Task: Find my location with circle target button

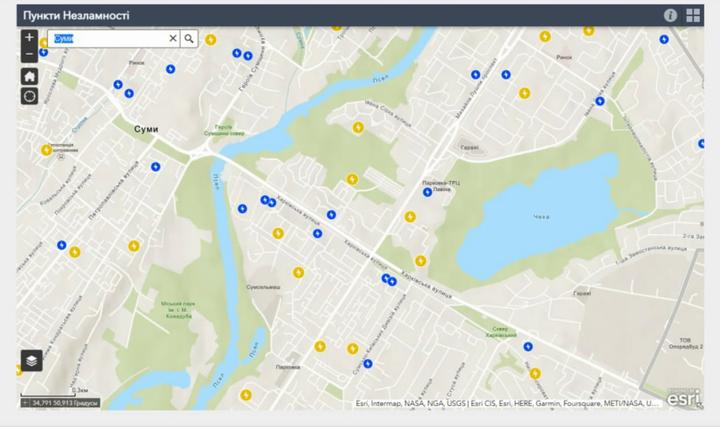Action: point(29,96)
